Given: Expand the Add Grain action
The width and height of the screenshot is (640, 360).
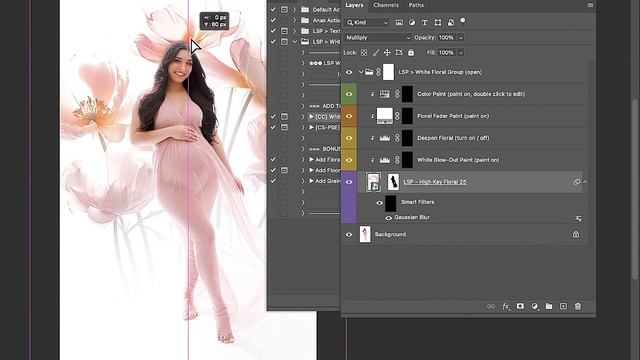Looking at the screenshot, I should [x=303, y=181].
